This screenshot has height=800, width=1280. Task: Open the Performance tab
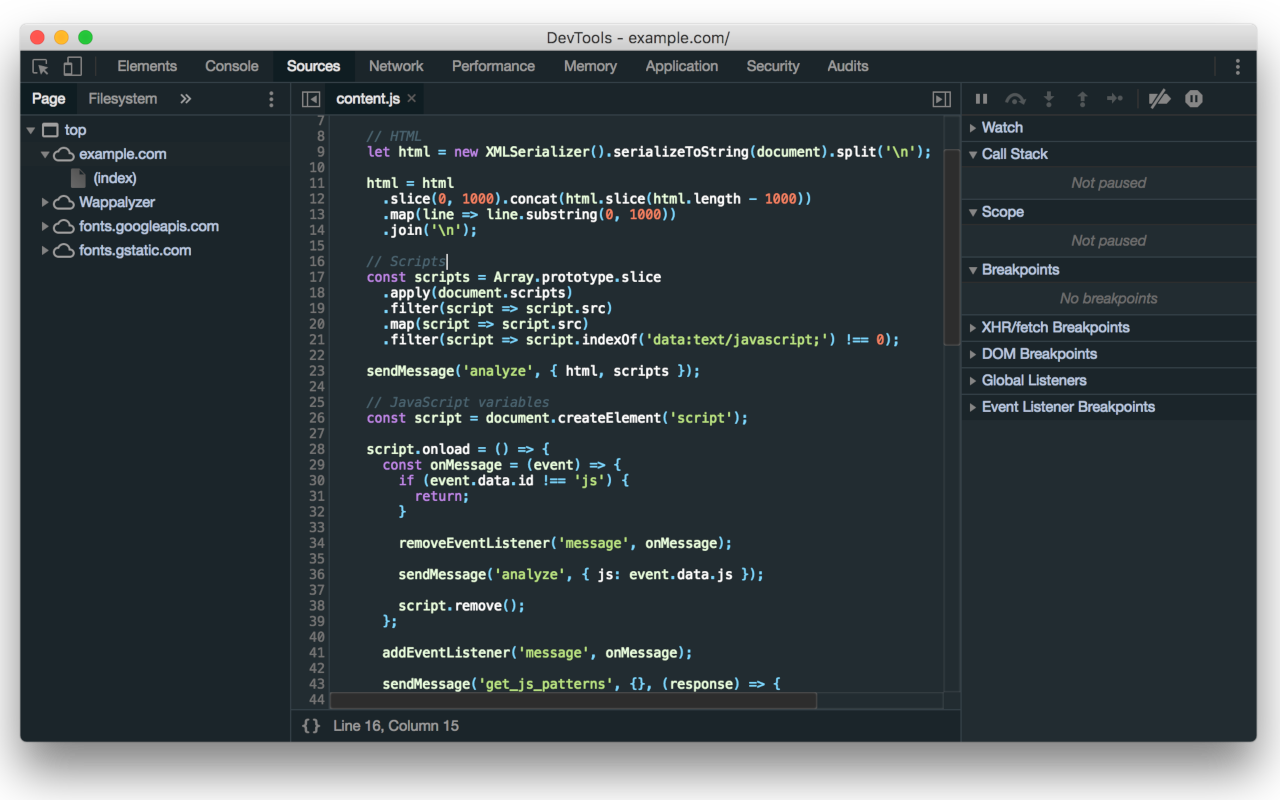[x=493, y=66]
